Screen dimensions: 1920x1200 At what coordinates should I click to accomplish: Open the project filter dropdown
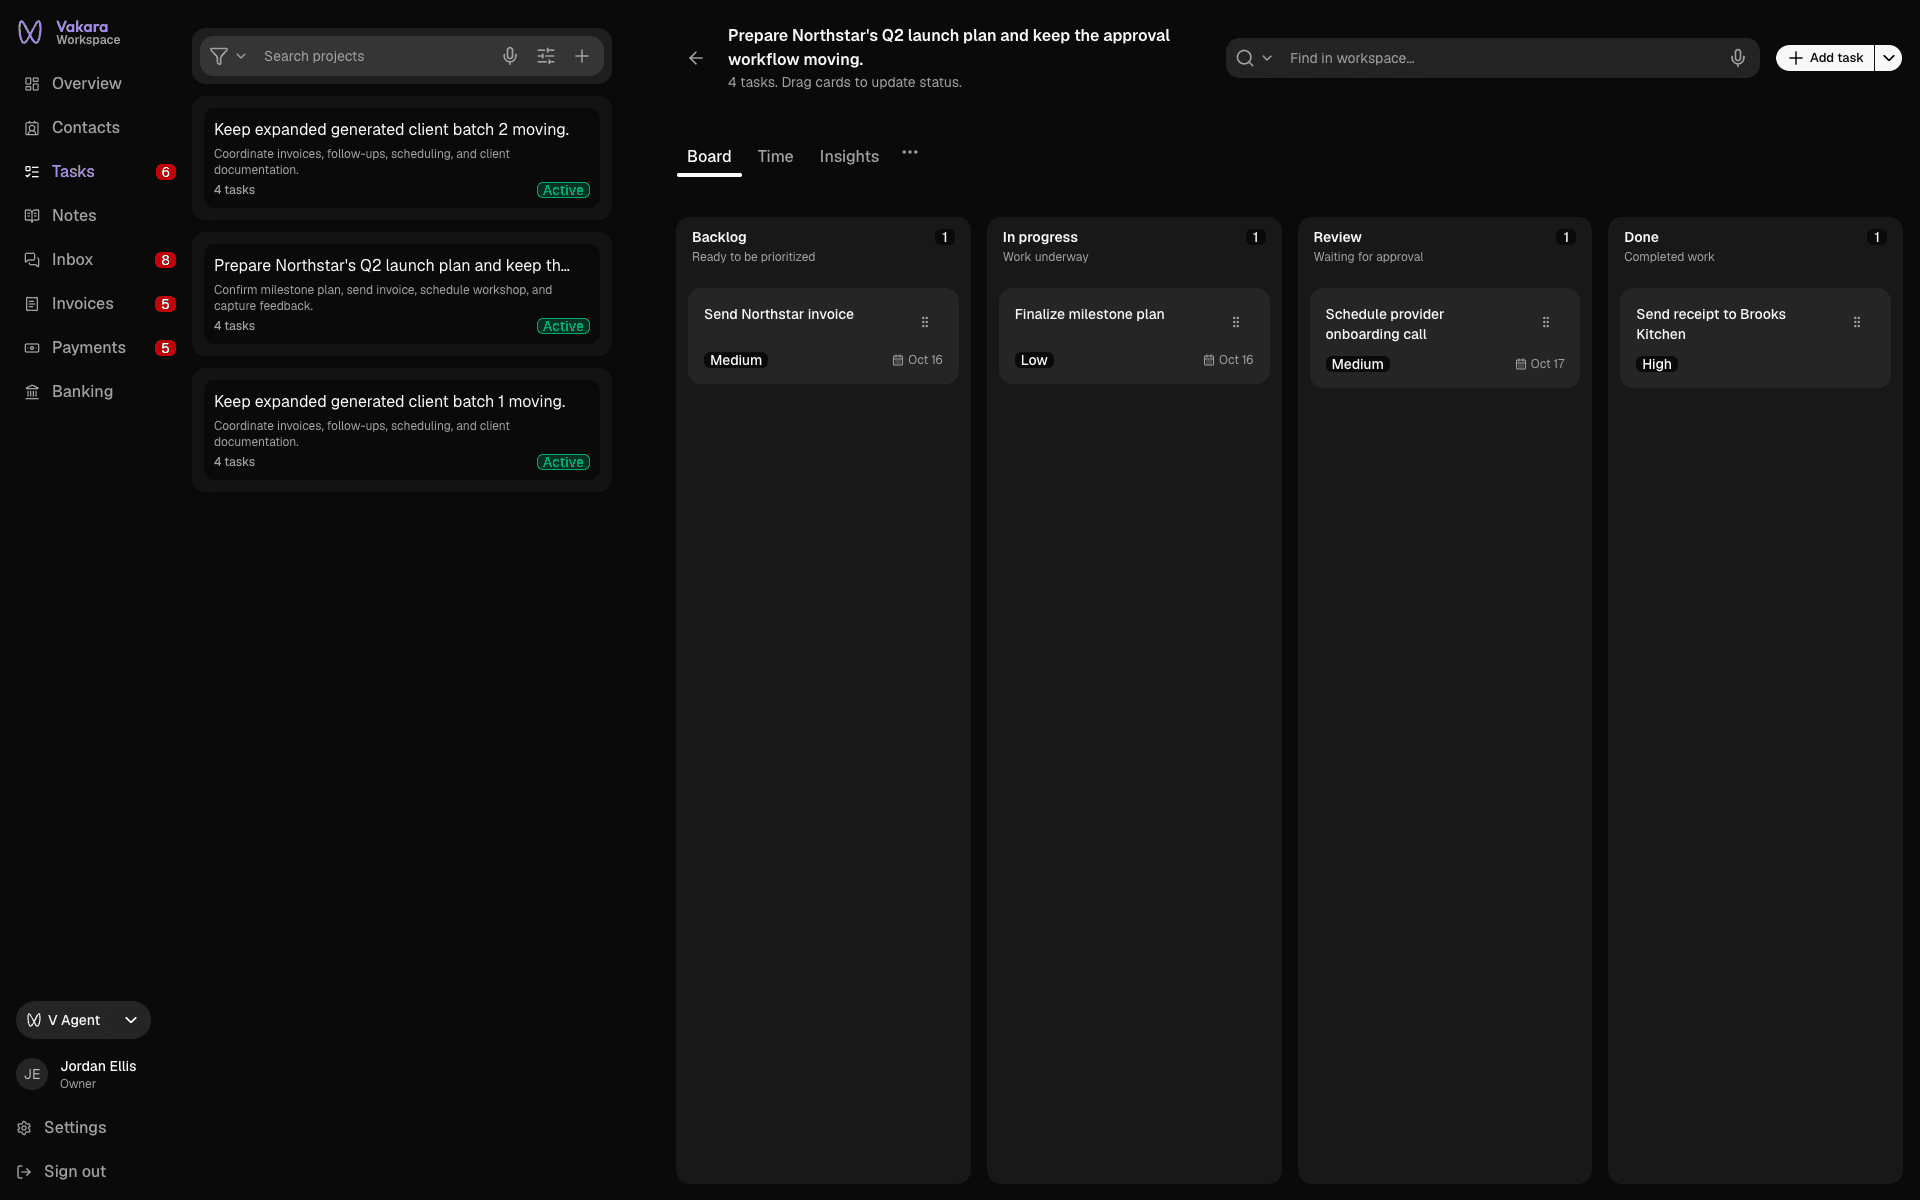tap(228, 56)
